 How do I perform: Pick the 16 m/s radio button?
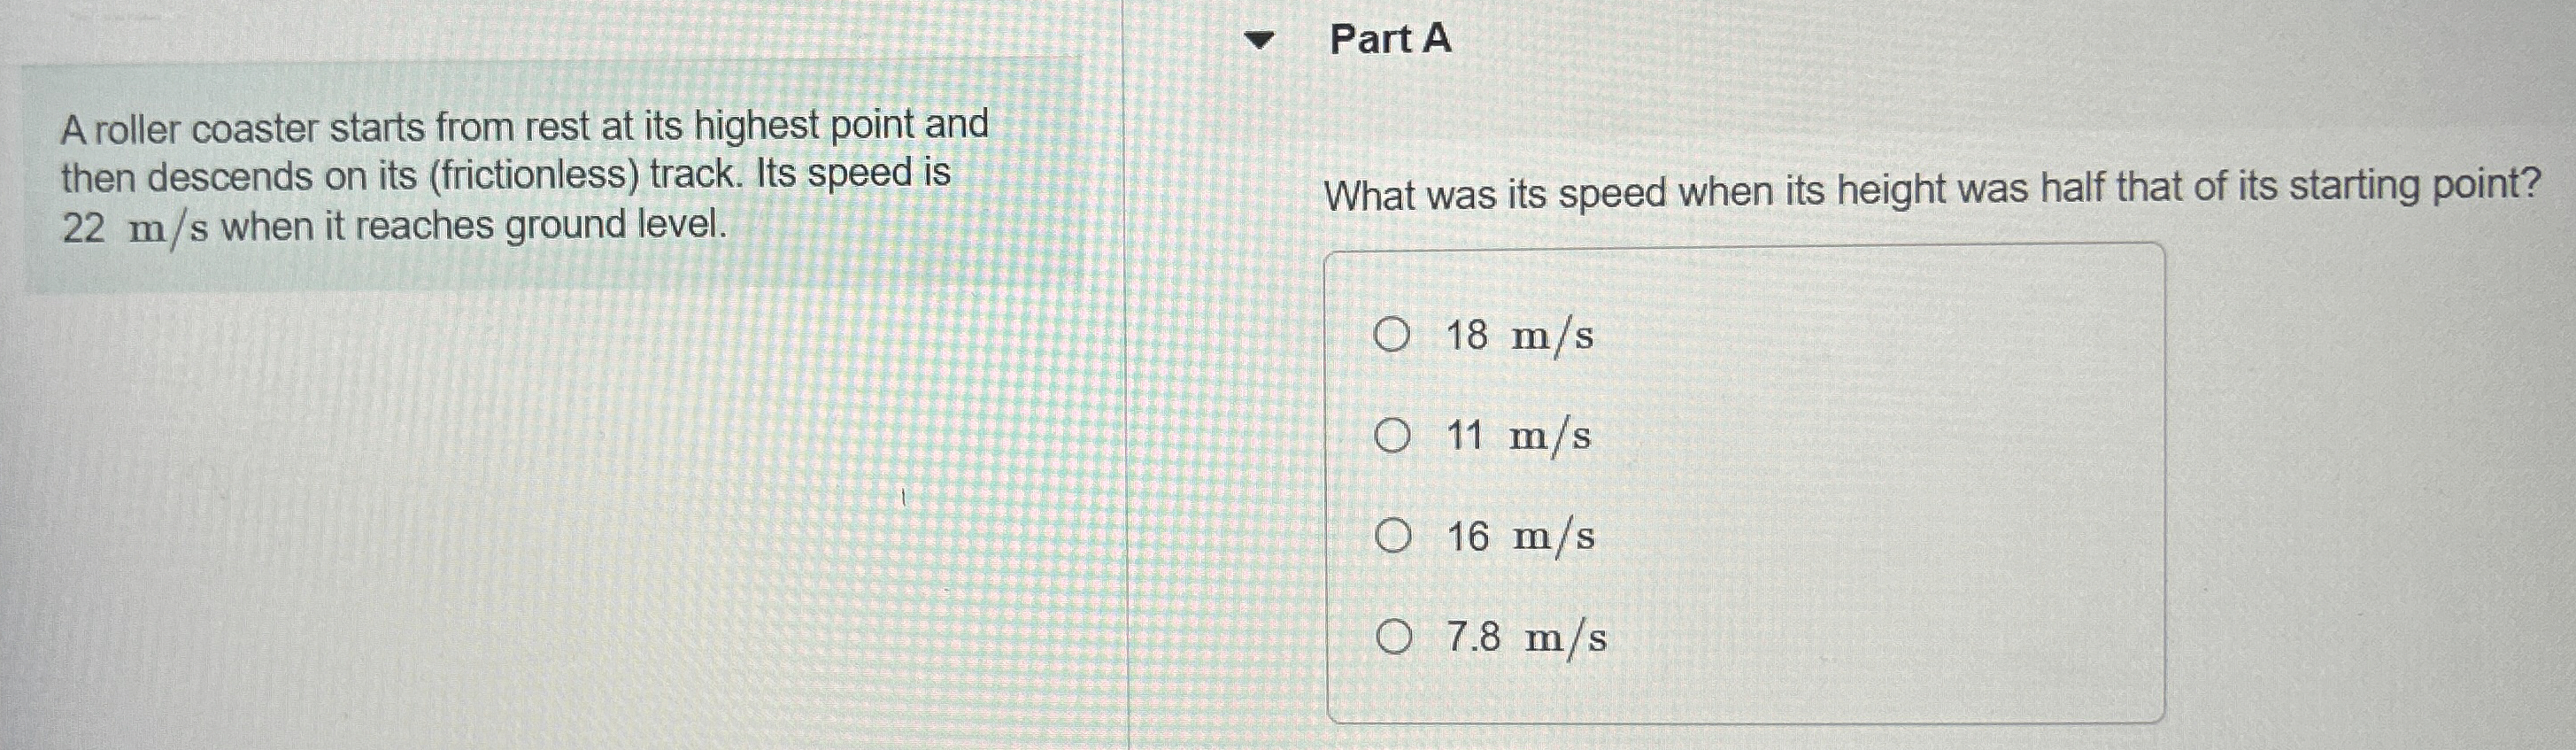(x=1392, y=537)
